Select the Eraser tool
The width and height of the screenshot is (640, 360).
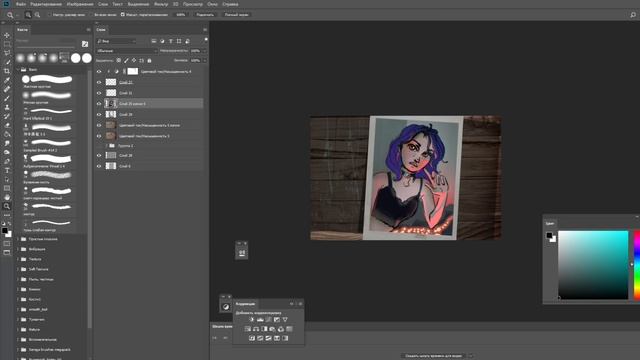pyautogui.click(x=7, y=125)
